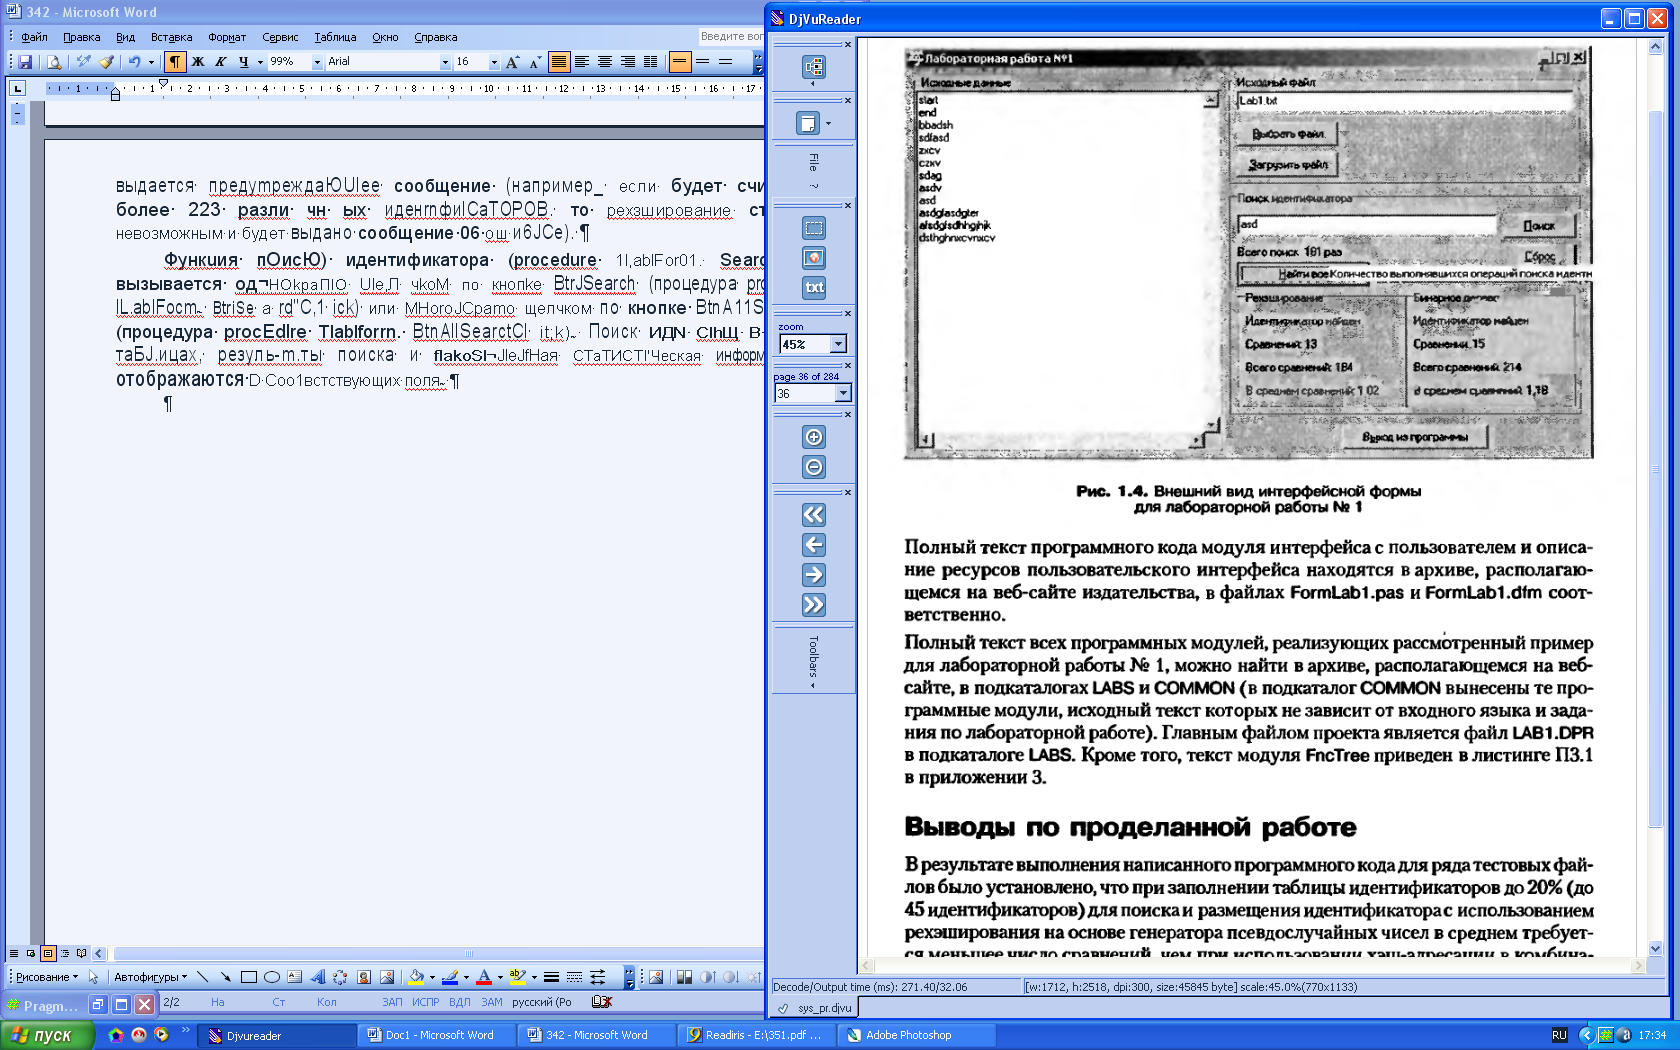Open the Вставка menu
Screen dimensions: 1680x1050
coord(171,37)
